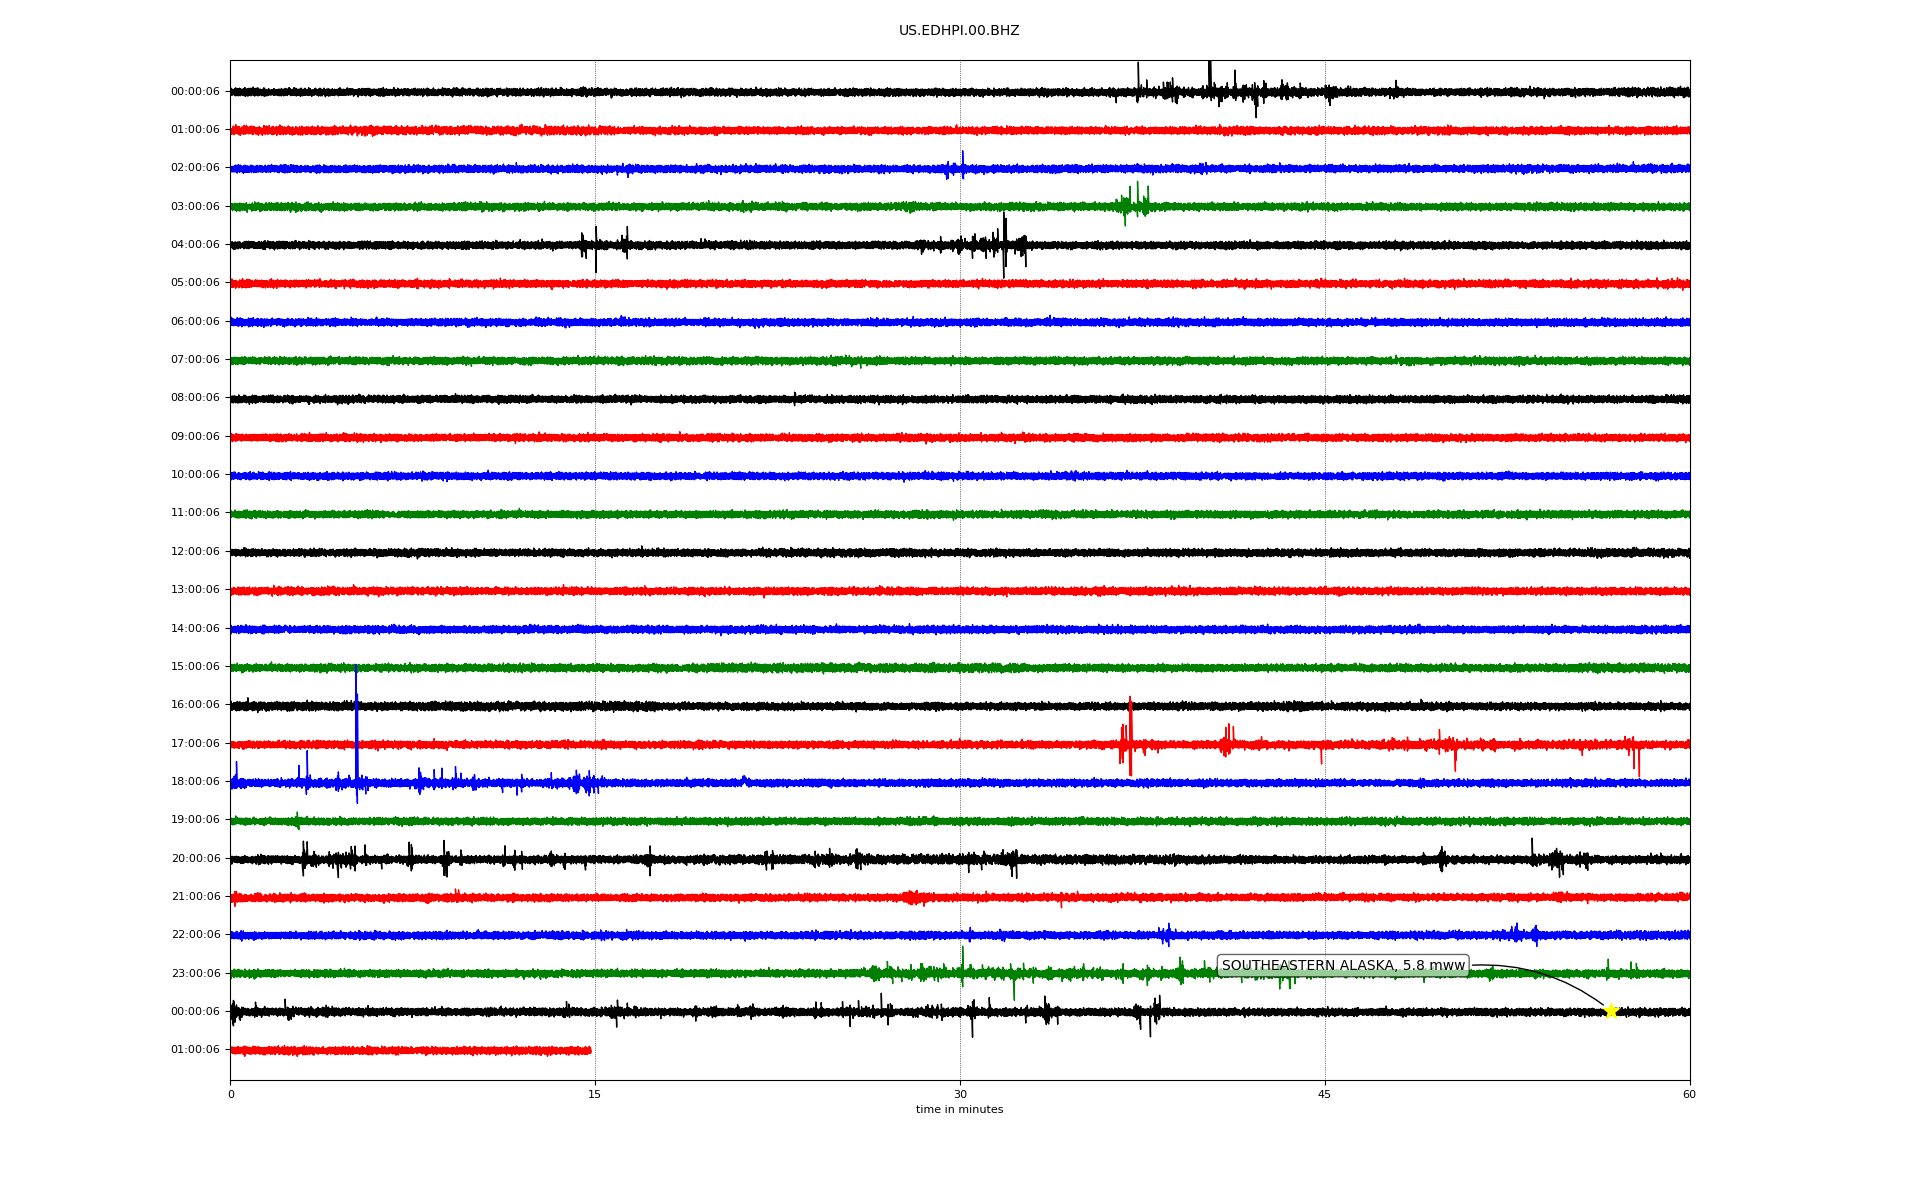Click the 30 tick on the x-axis
This screenshot has height=1200, width=1920.
pyautogui.click(x=960, y=1094)
